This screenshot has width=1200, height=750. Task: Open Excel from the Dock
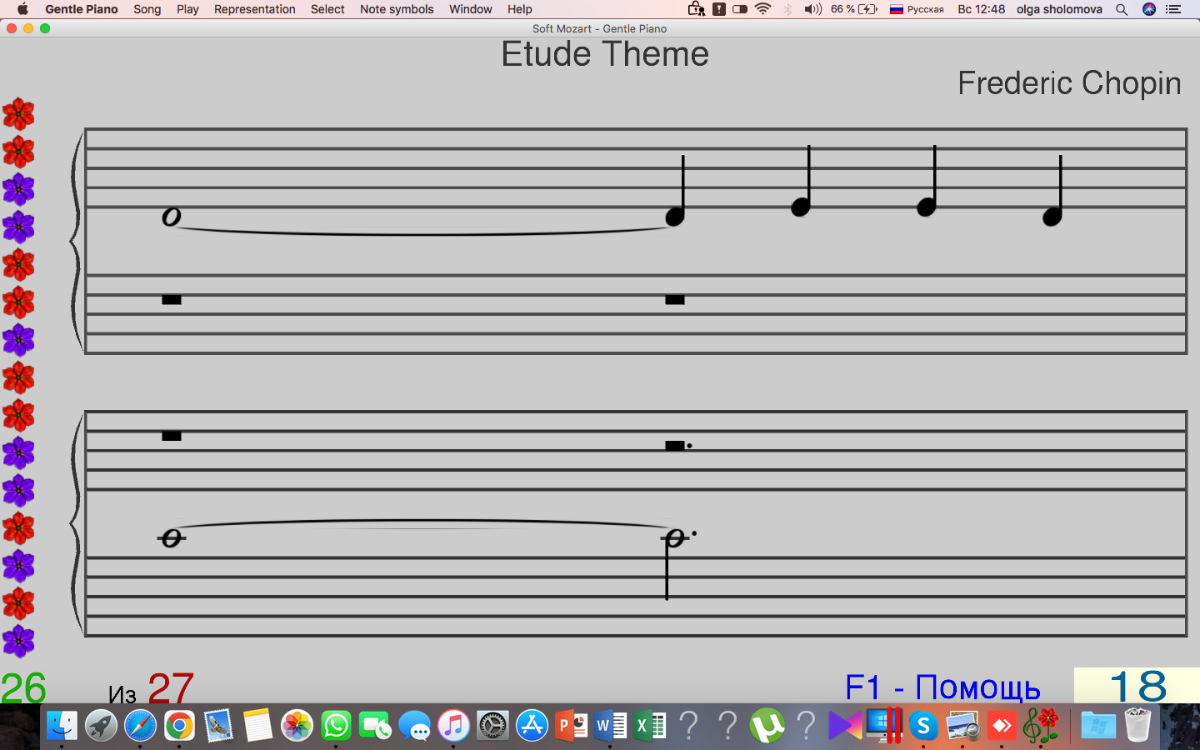coord(649,725)
